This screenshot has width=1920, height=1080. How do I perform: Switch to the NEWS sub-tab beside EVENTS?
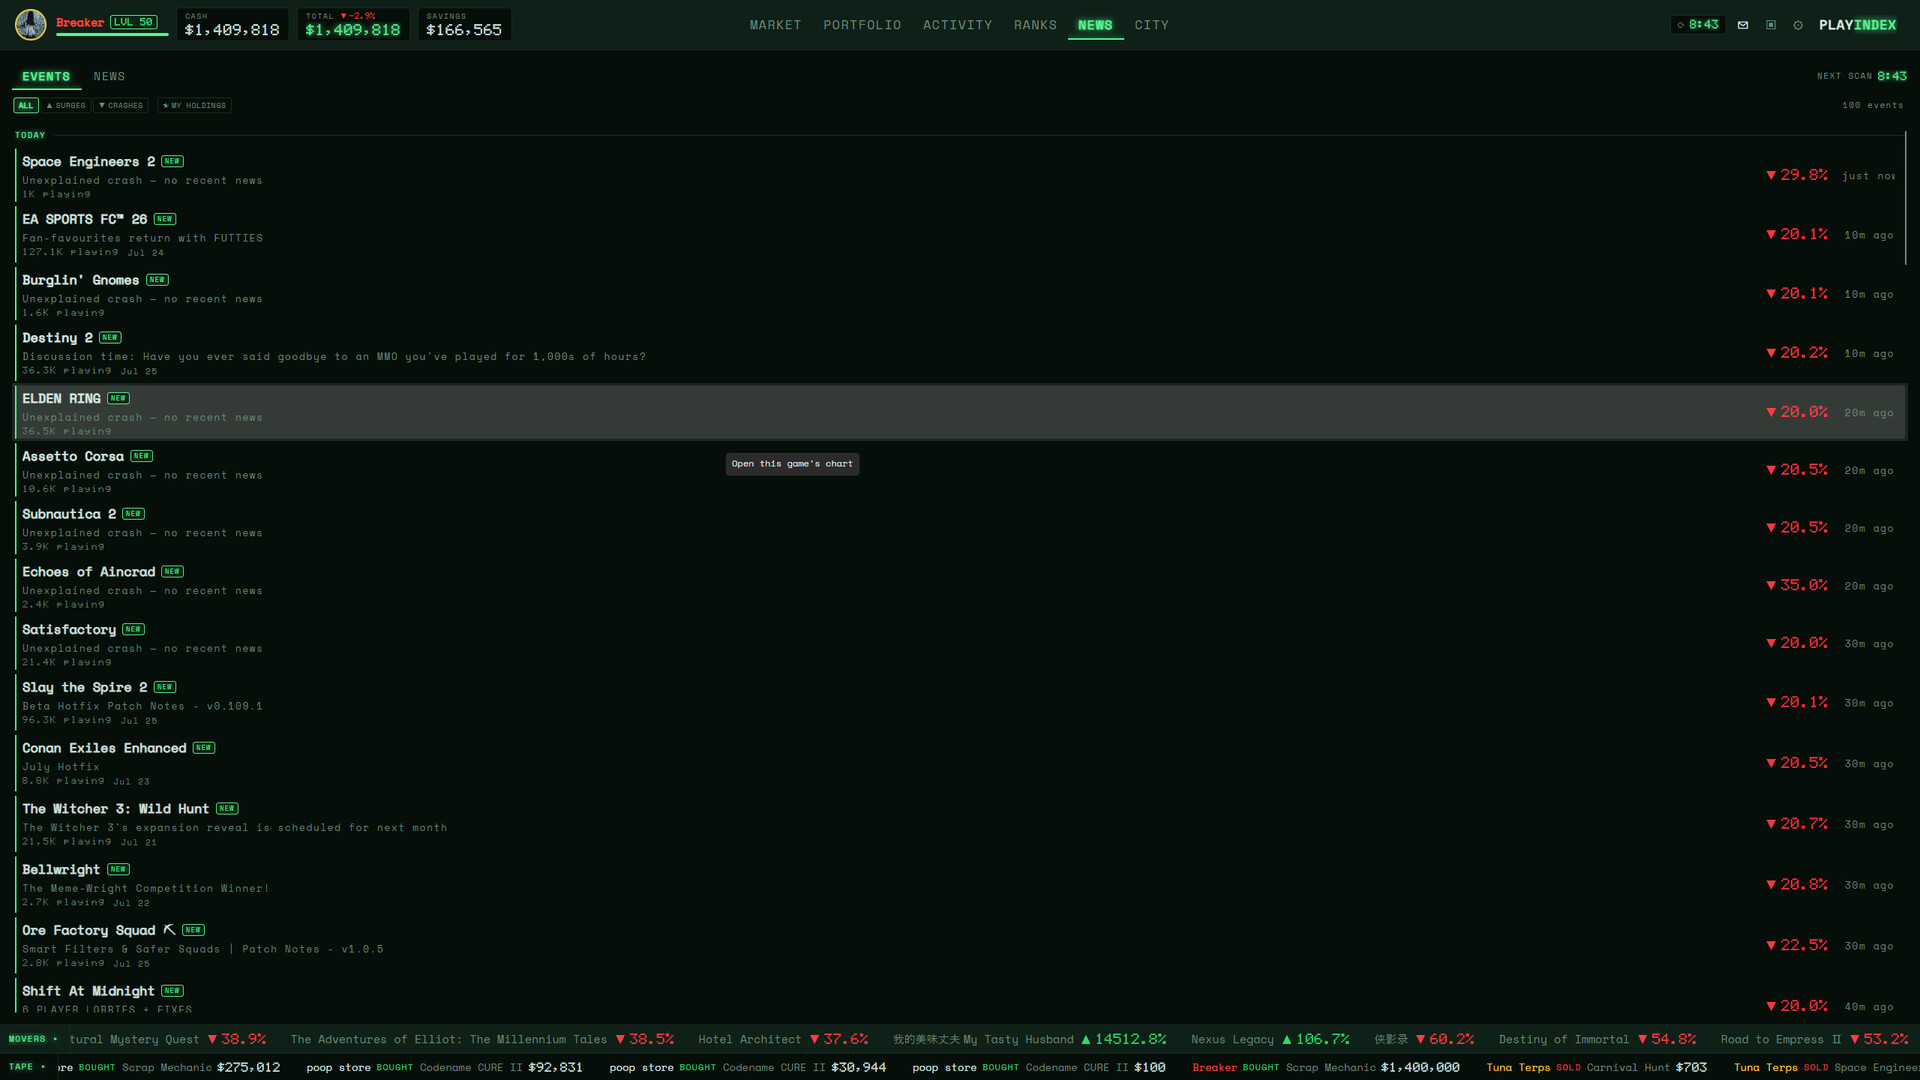tap(109, 76)
